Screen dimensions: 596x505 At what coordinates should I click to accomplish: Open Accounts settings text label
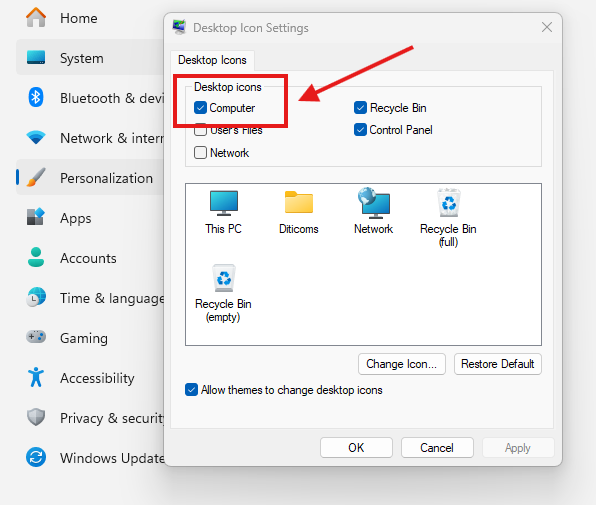point(88,258)
